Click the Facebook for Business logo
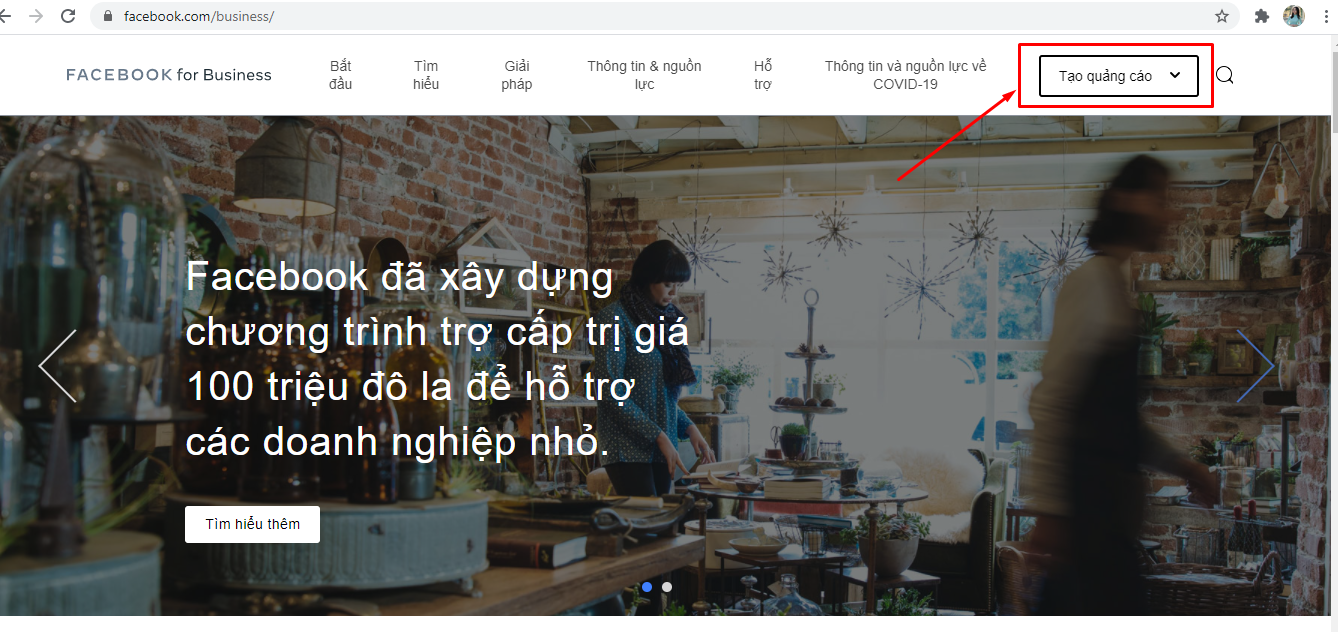Screen dimensions: 1338x632 coord(169,75)
